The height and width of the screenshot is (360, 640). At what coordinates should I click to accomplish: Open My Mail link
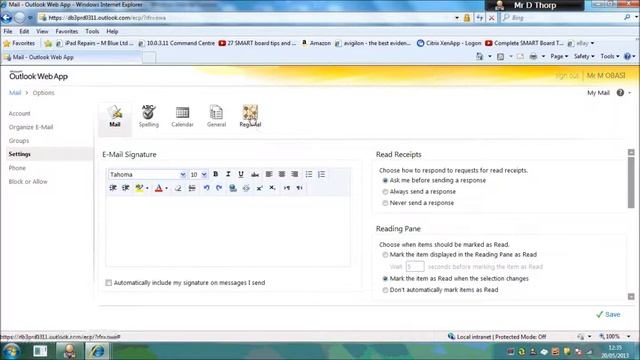598,93
